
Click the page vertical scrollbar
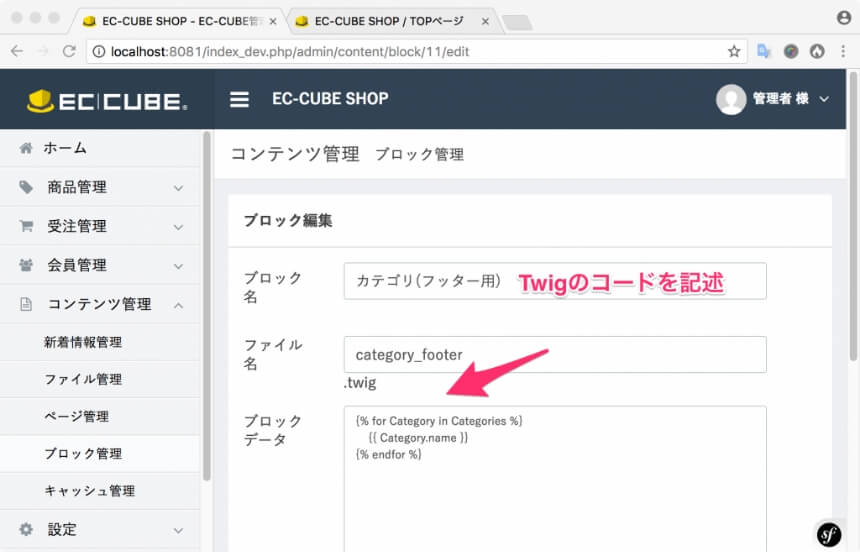pyautogui.click(x=853, y=217)
